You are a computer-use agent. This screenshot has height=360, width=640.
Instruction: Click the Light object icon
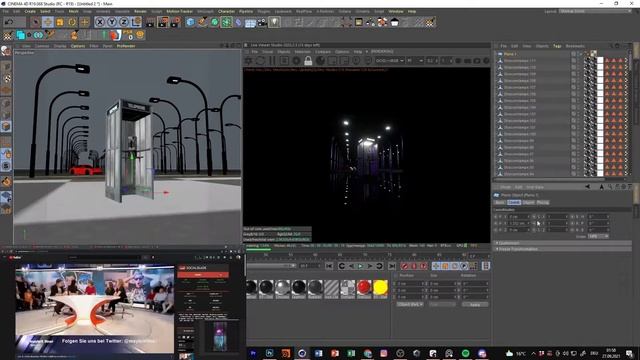(274, 22)
